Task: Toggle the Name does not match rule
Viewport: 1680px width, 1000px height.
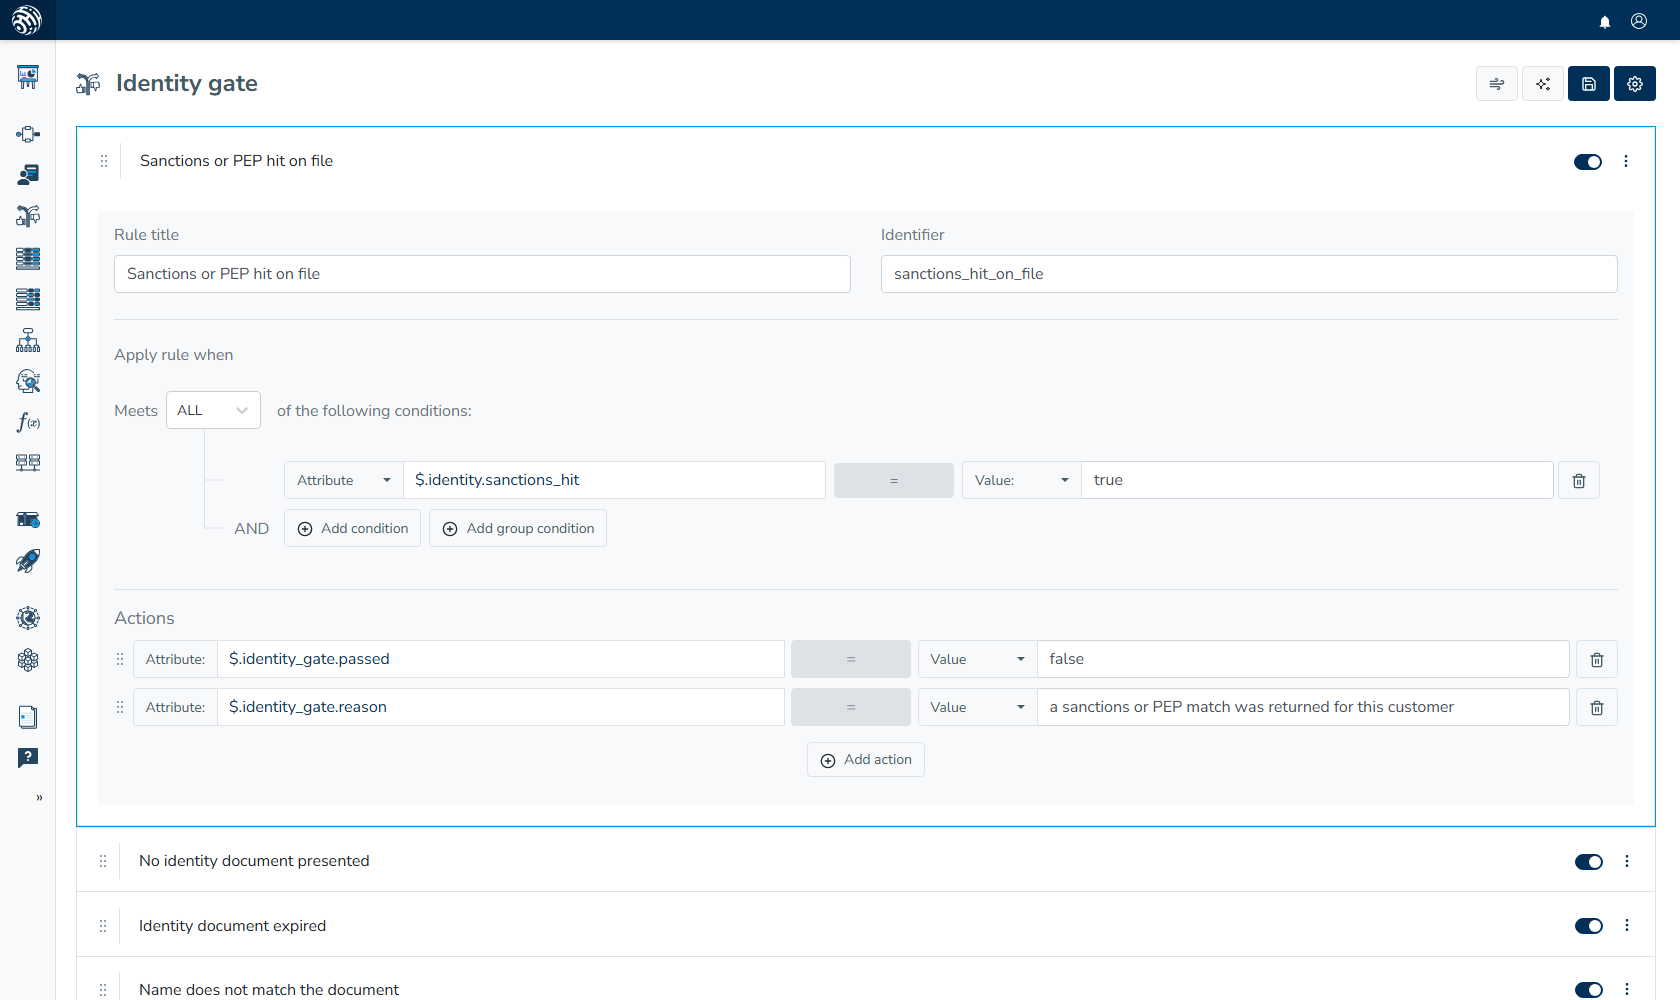Action: click(1589, 990)
